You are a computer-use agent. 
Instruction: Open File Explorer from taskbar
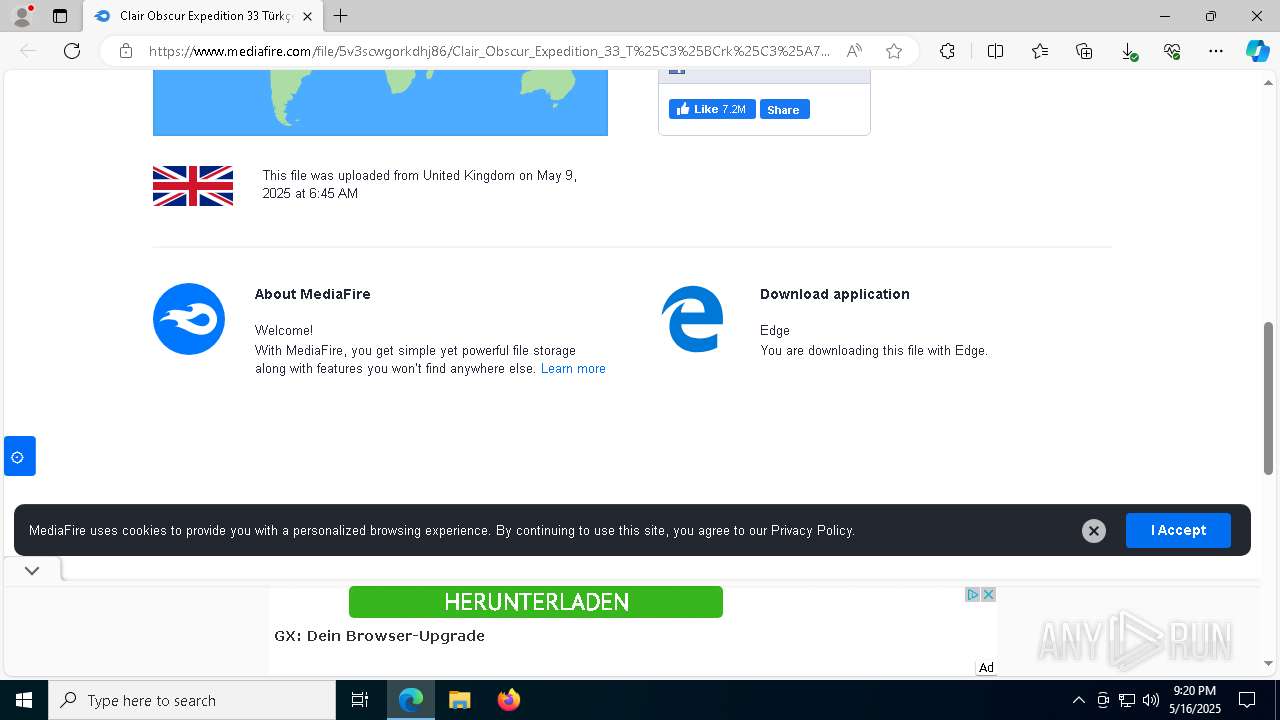point(459,700)
